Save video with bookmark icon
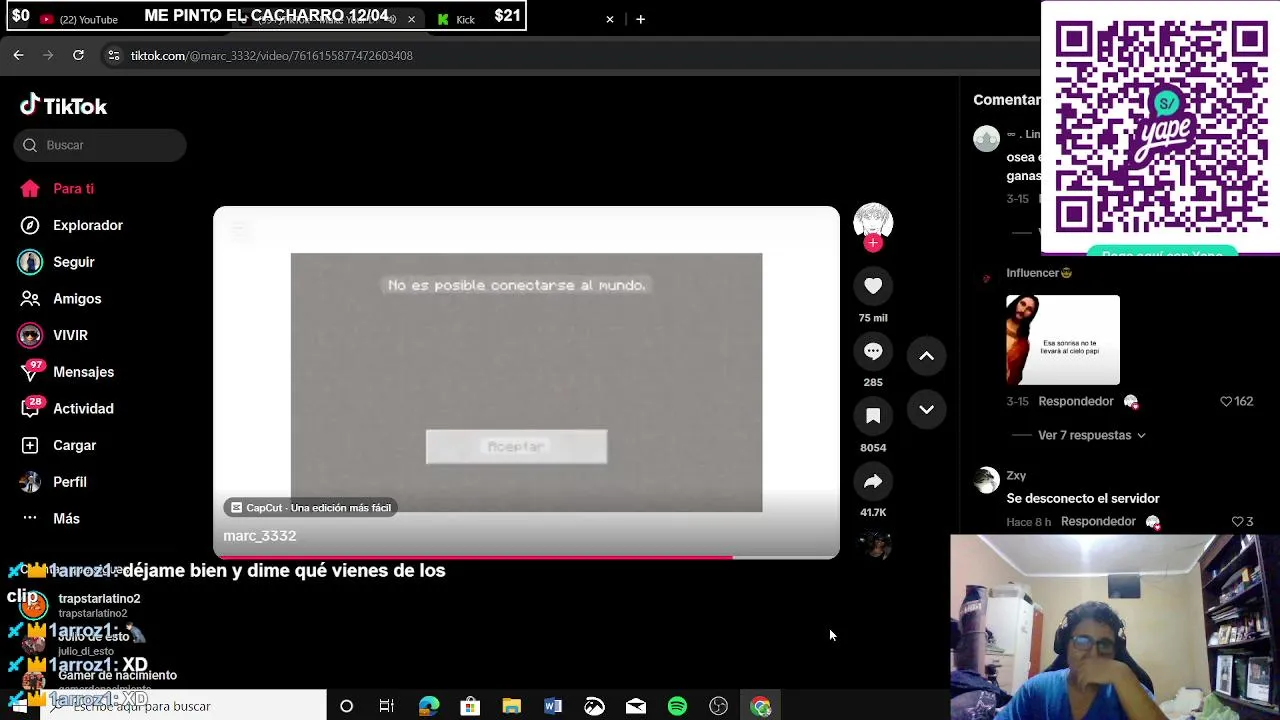 (x=873, y=416)
